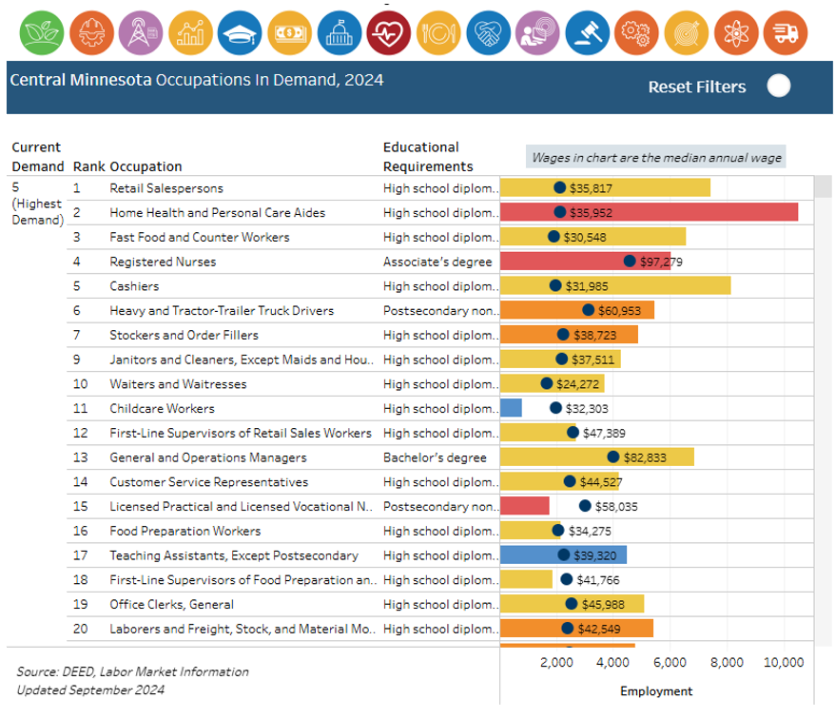Click the Educational Requirements column header
This screenshot has height=719, width=835.
tap(428, 157)
